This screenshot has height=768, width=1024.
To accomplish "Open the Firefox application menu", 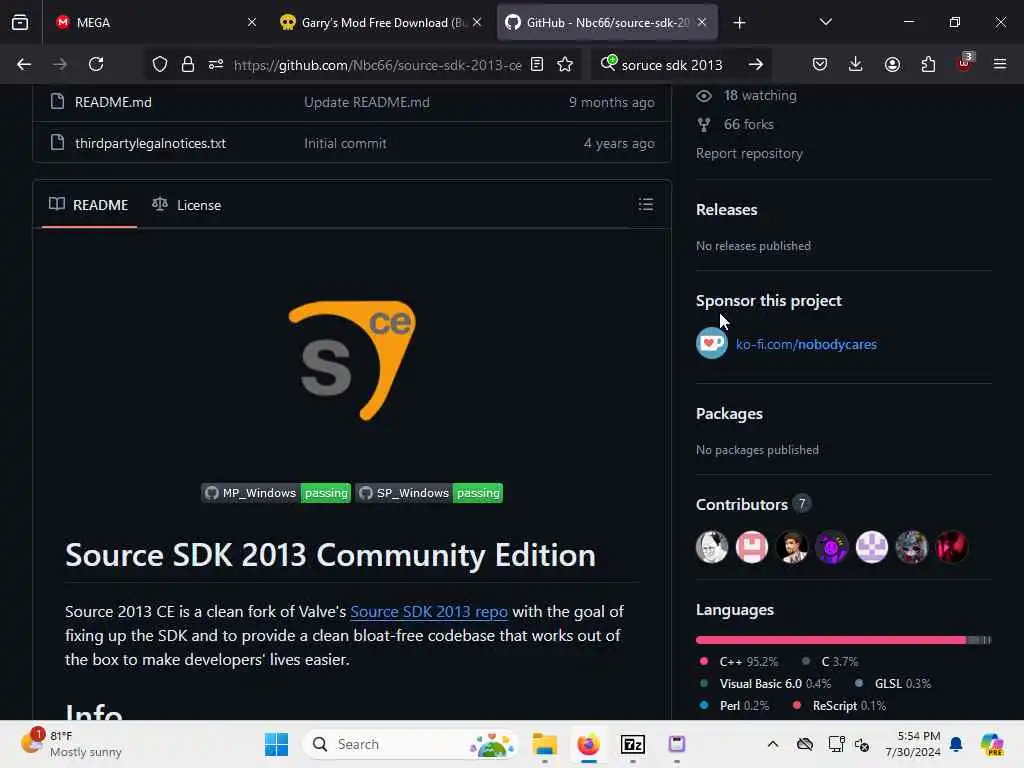I will point(1000,64).
